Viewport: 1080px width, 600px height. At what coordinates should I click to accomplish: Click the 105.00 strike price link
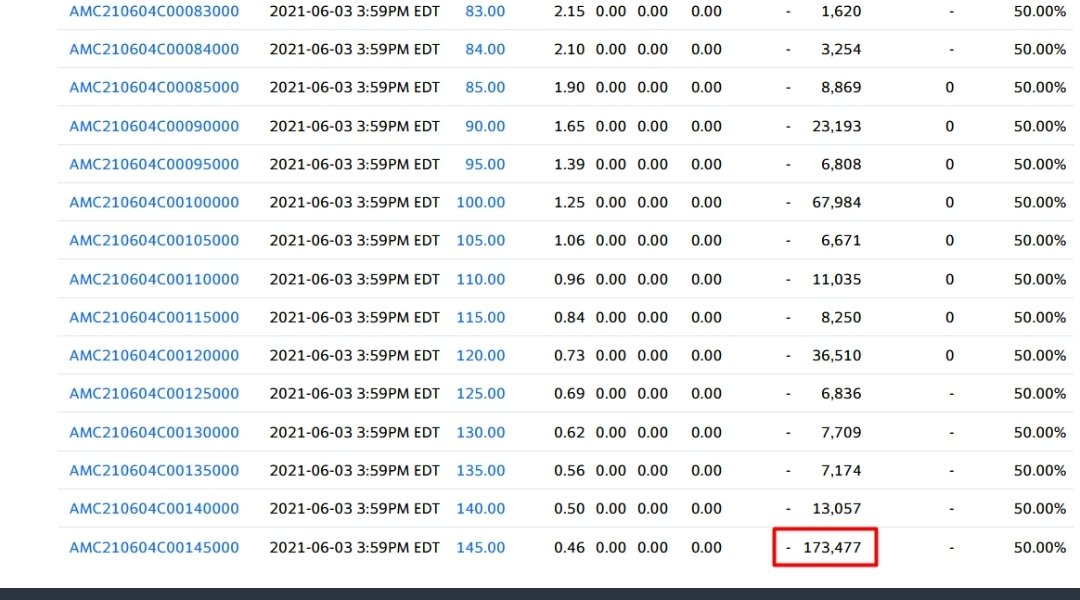click(481, 240)
